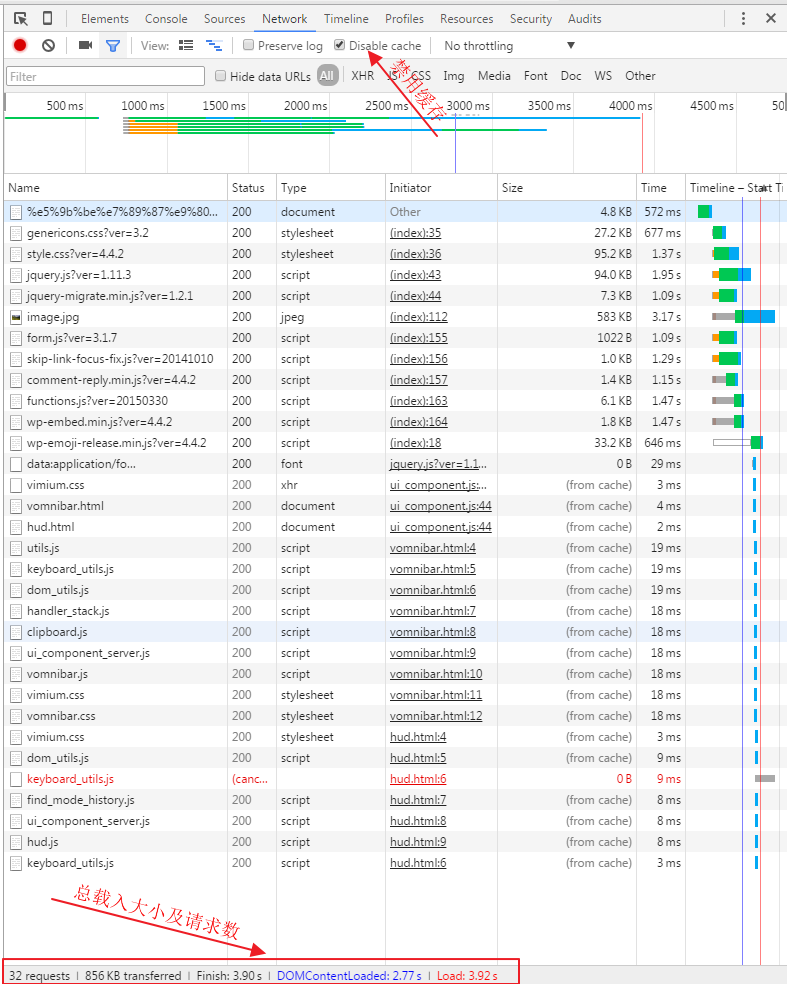Toggle the filter funnel icon
The image size is (787, 984).
click(x=113, y=46)
